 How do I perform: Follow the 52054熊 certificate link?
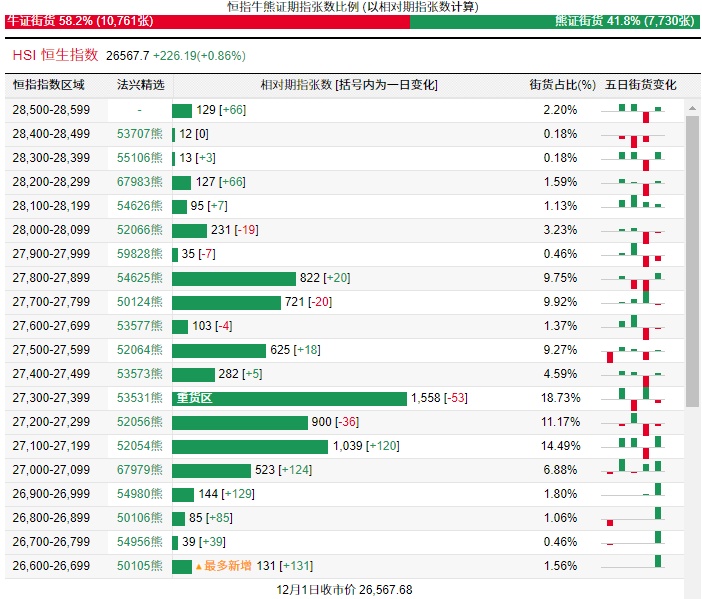pyautogui.click(x=139, y=446)
